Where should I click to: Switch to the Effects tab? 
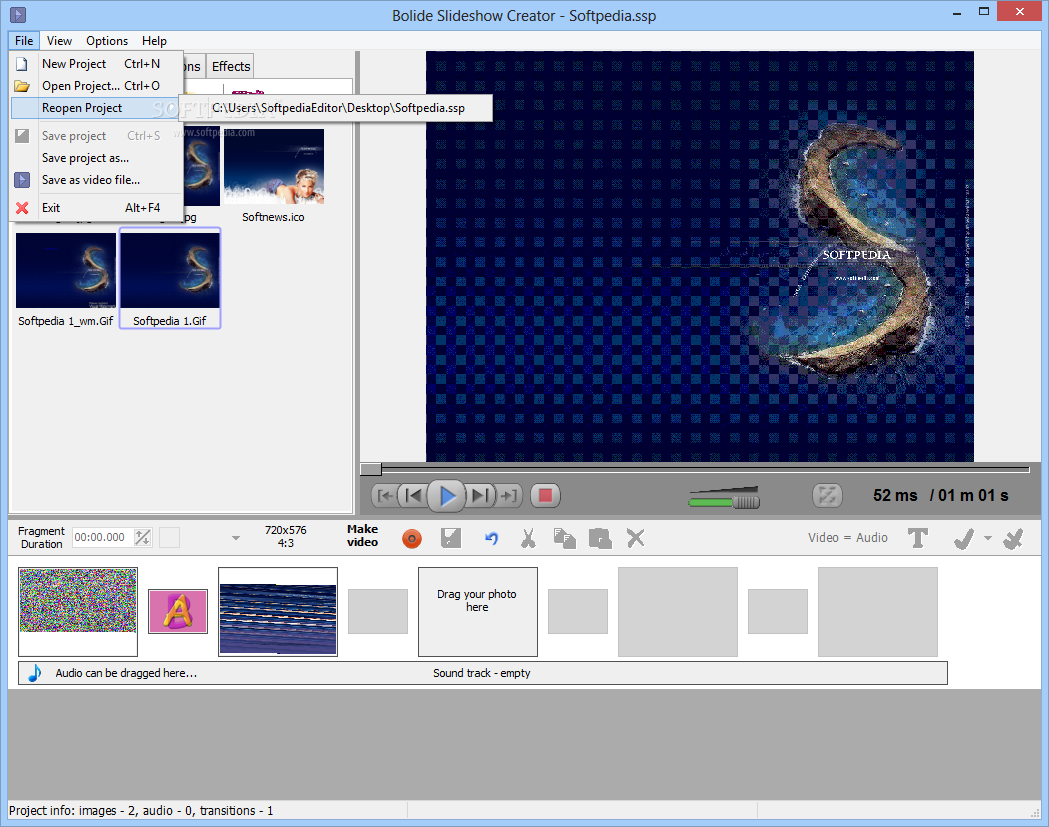231,66
